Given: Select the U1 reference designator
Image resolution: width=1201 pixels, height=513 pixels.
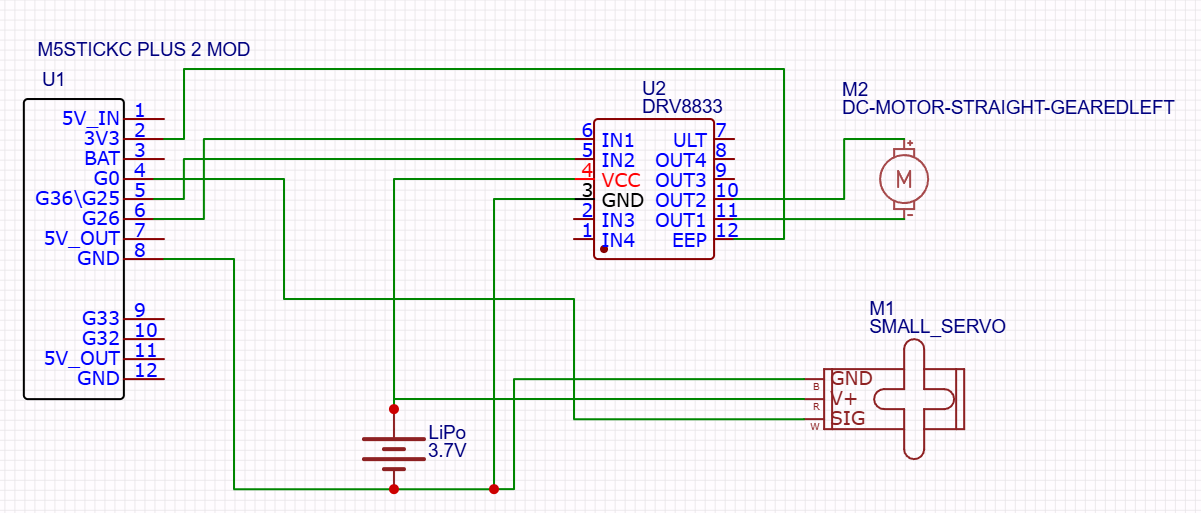Looking at the screenshot, I should click(53, 78).
